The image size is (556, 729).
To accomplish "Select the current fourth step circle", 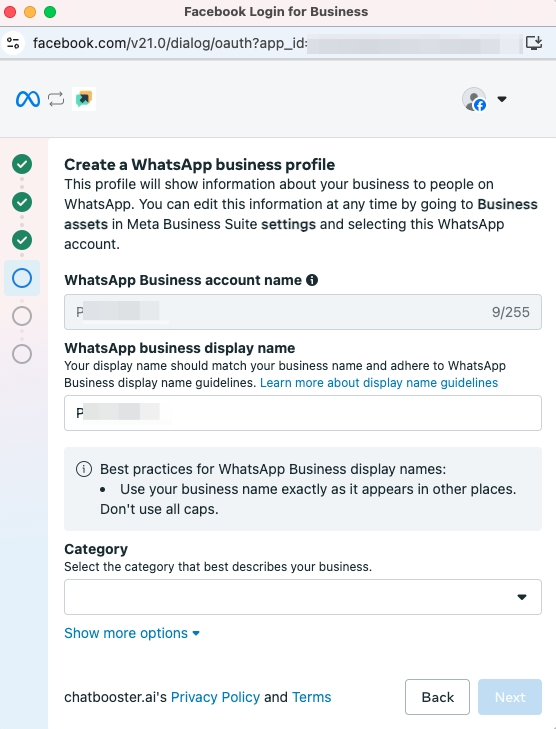I will coord(22,278).
